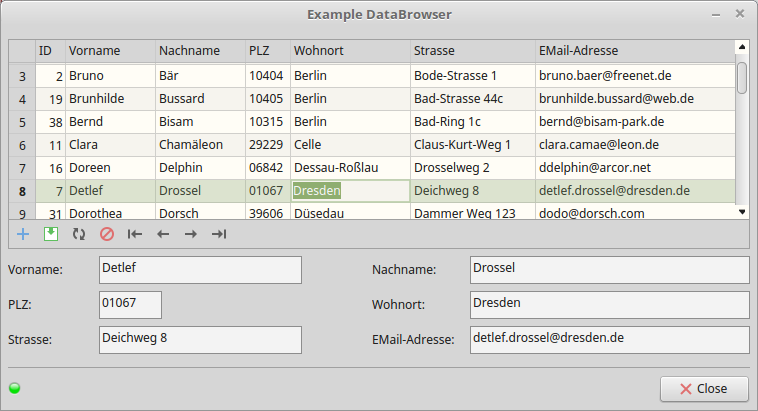Screen dimensions: 758x411
Task: Click the red cancel circle icon
Action: coord(107,234)
